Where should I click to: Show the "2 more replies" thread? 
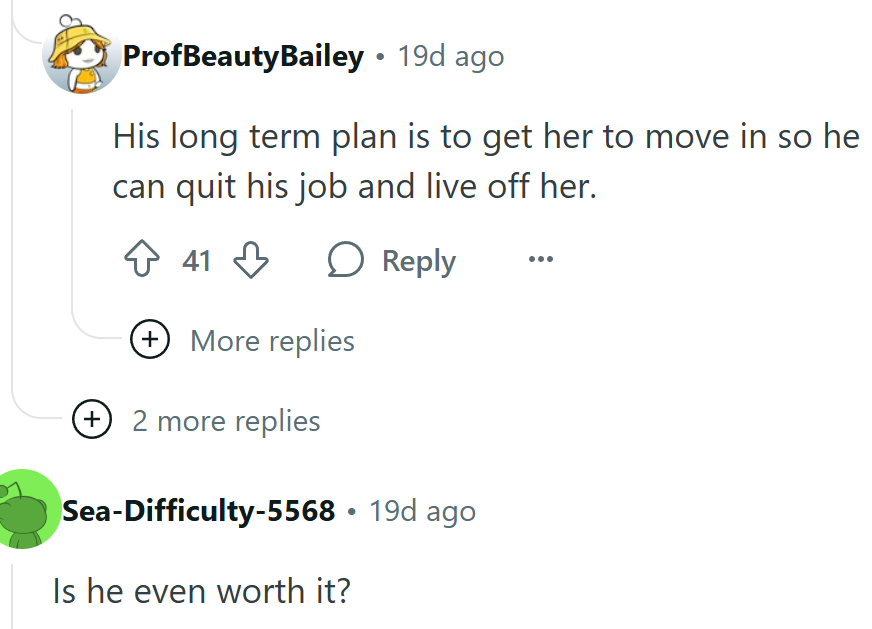click(x=226, y=421)
